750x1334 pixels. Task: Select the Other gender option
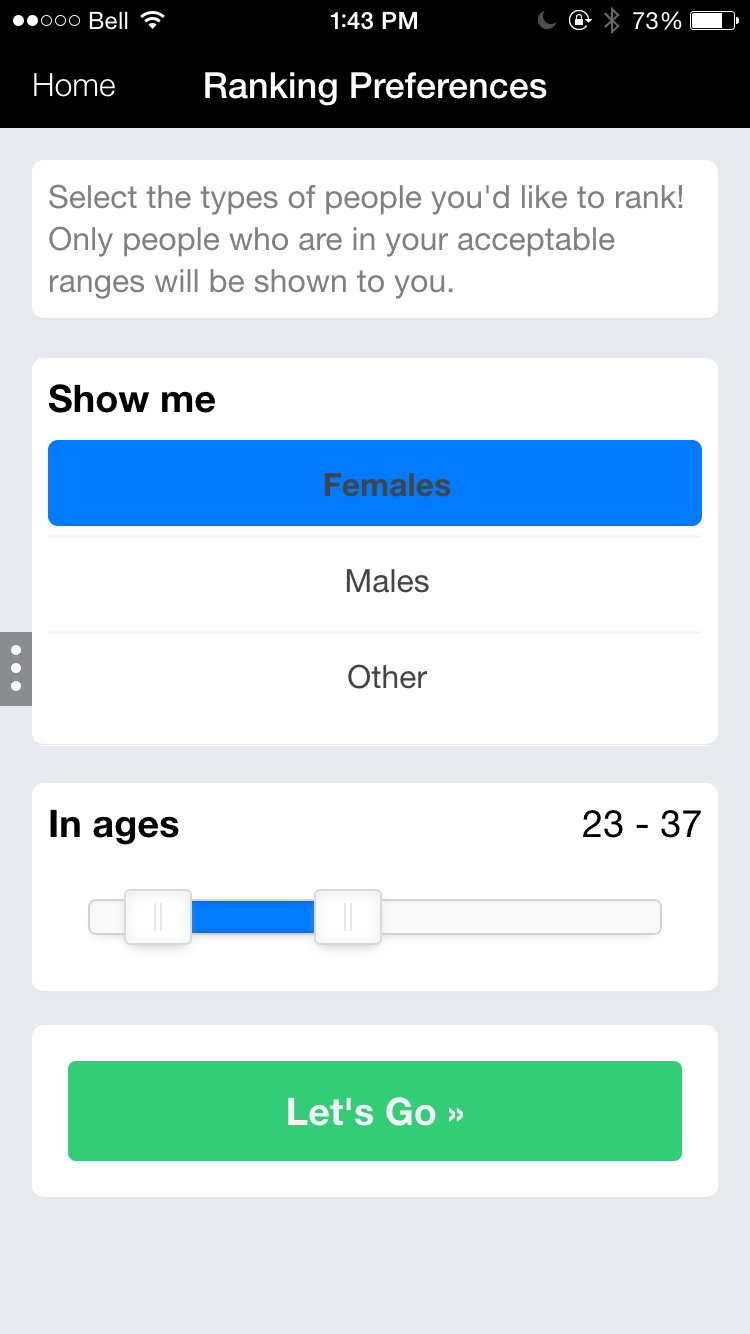[x=386, y=677]
